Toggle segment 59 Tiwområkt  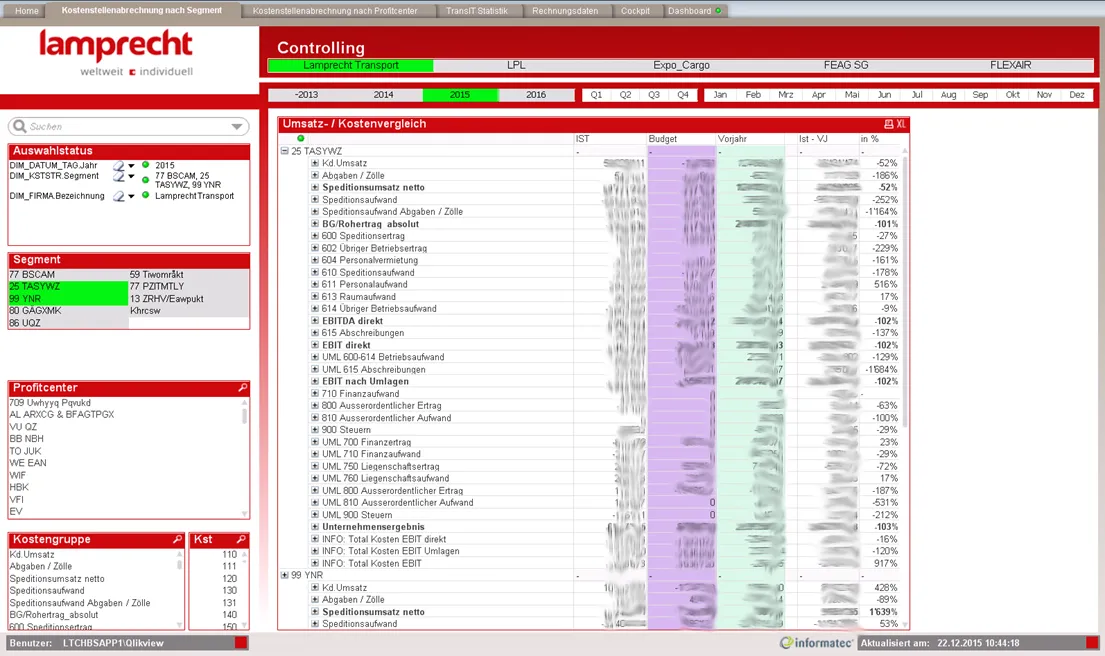(188, 275)
